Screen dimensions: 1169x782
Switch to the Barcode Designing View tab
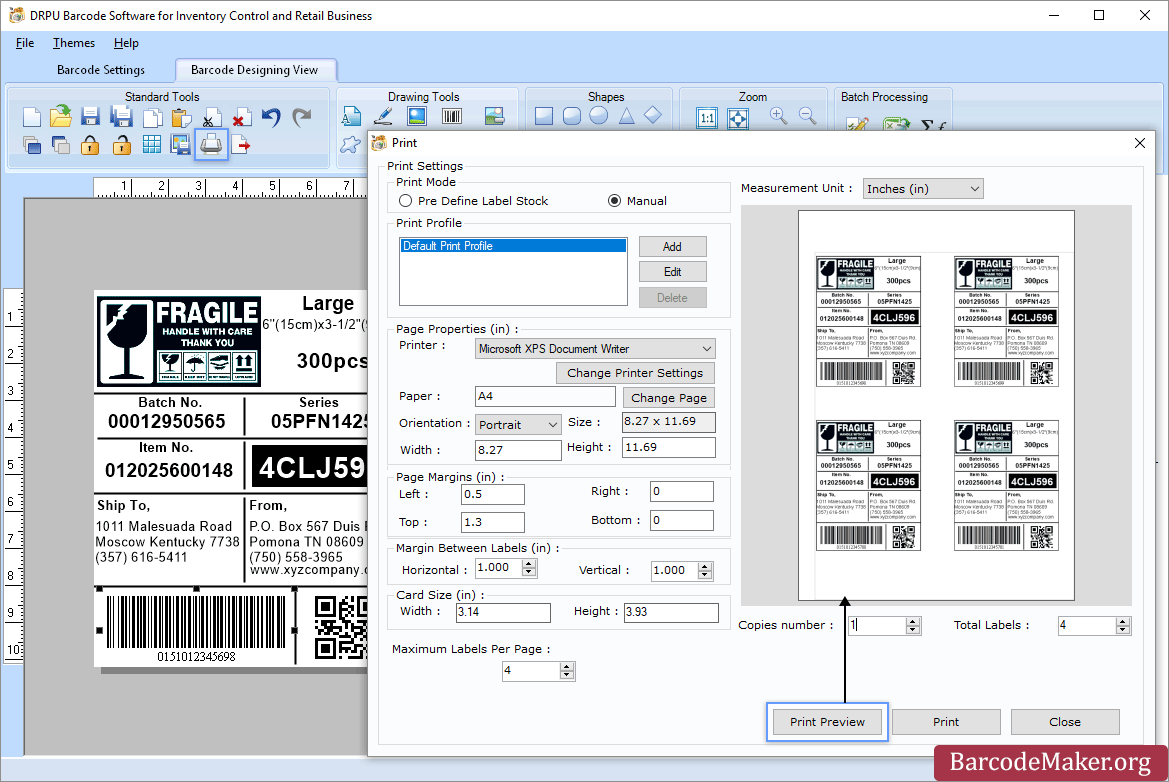(254, 69)
